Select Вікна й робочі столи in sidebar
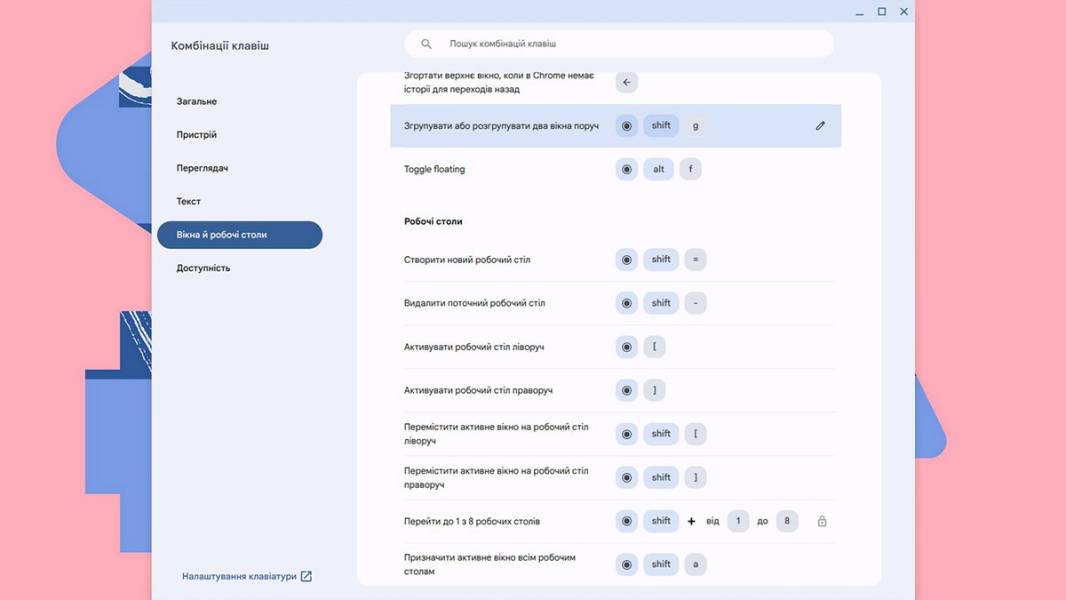This screenshot has height=600, width=1066. pos(239,234)
